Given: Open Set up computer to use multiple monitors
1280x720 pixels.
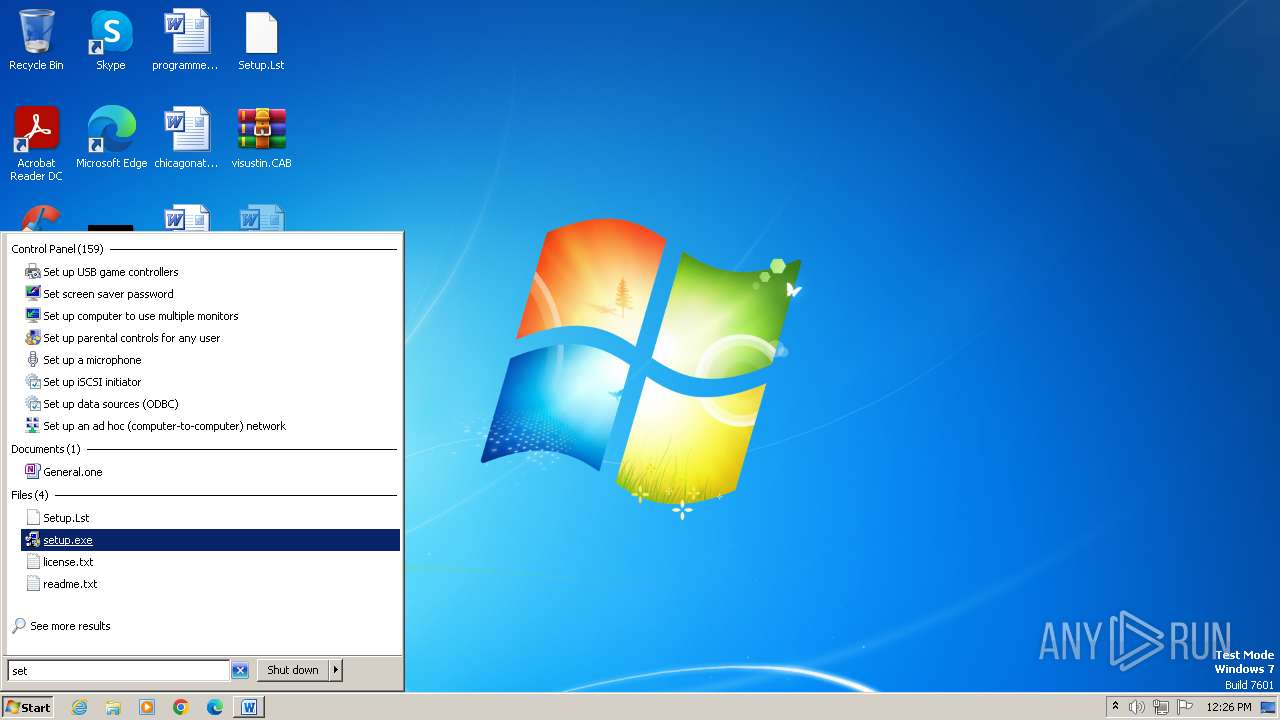Looking at the screenshot, I should tap(210, 316).
